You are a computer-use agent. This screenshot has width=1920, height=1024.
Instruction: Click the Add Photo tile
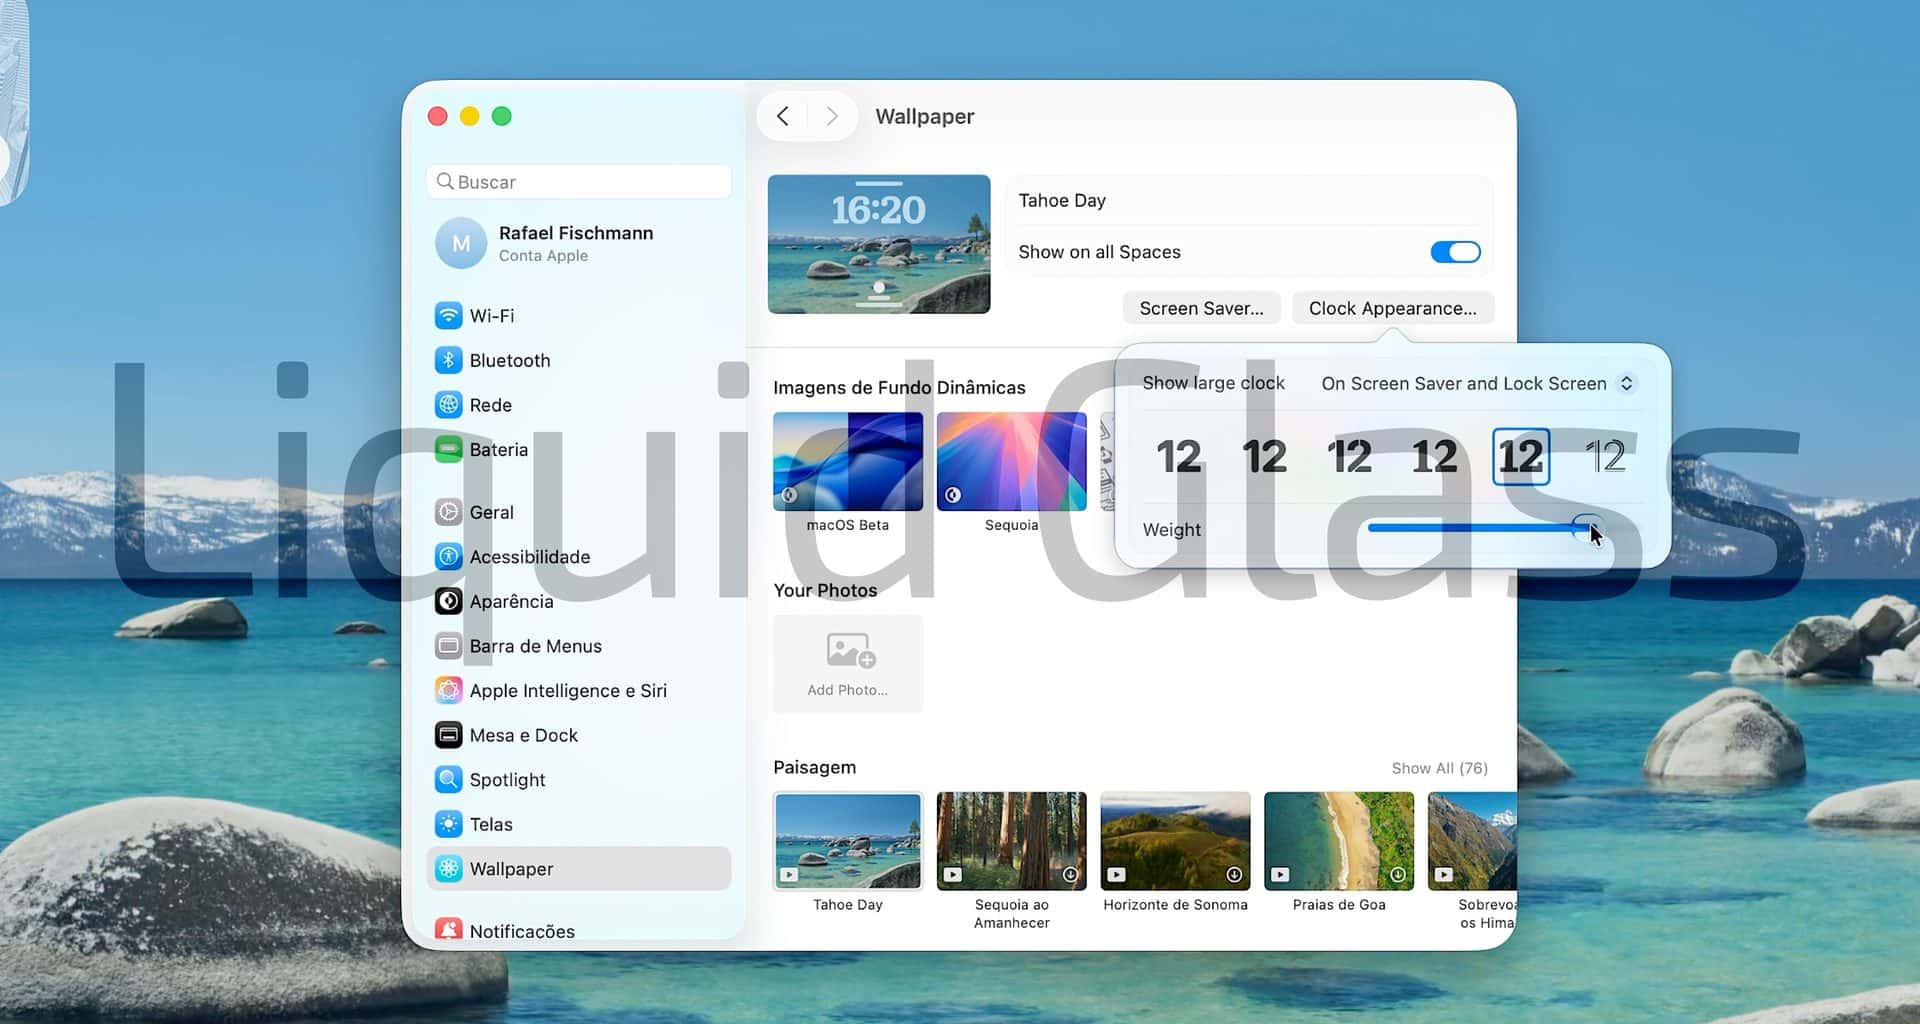pos(848,664)
